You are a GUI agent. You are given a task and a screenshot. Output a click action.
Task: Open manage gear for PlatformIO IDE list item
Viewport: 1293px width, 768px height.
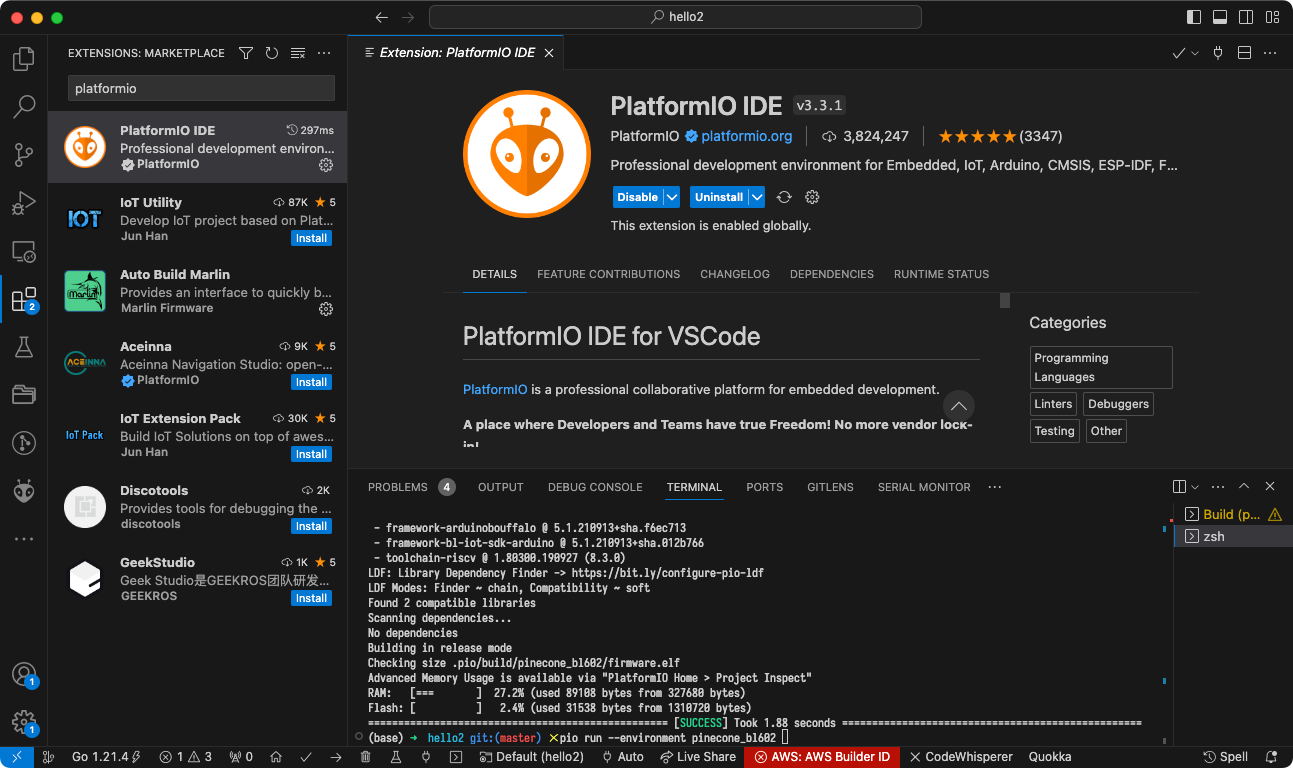326,165
